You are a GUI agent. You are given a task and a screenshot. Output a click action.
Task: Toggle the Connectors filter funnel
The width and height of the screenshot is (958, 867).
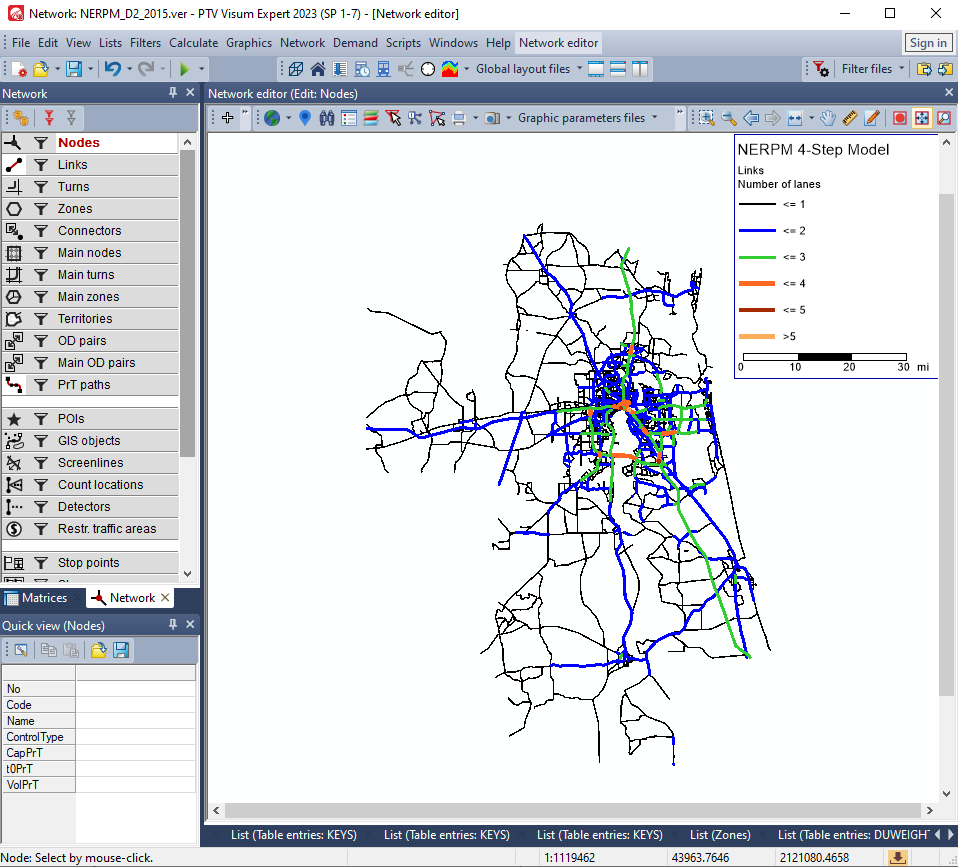tap(41, 231)
